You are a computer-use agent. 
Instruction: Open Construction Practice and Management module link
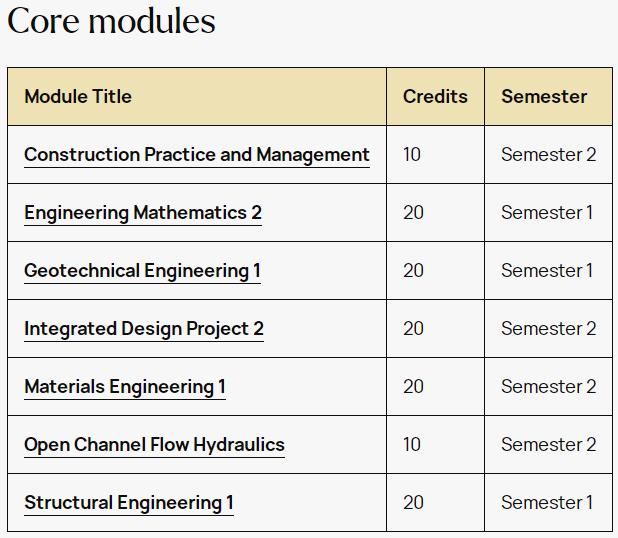click(197, 155)
